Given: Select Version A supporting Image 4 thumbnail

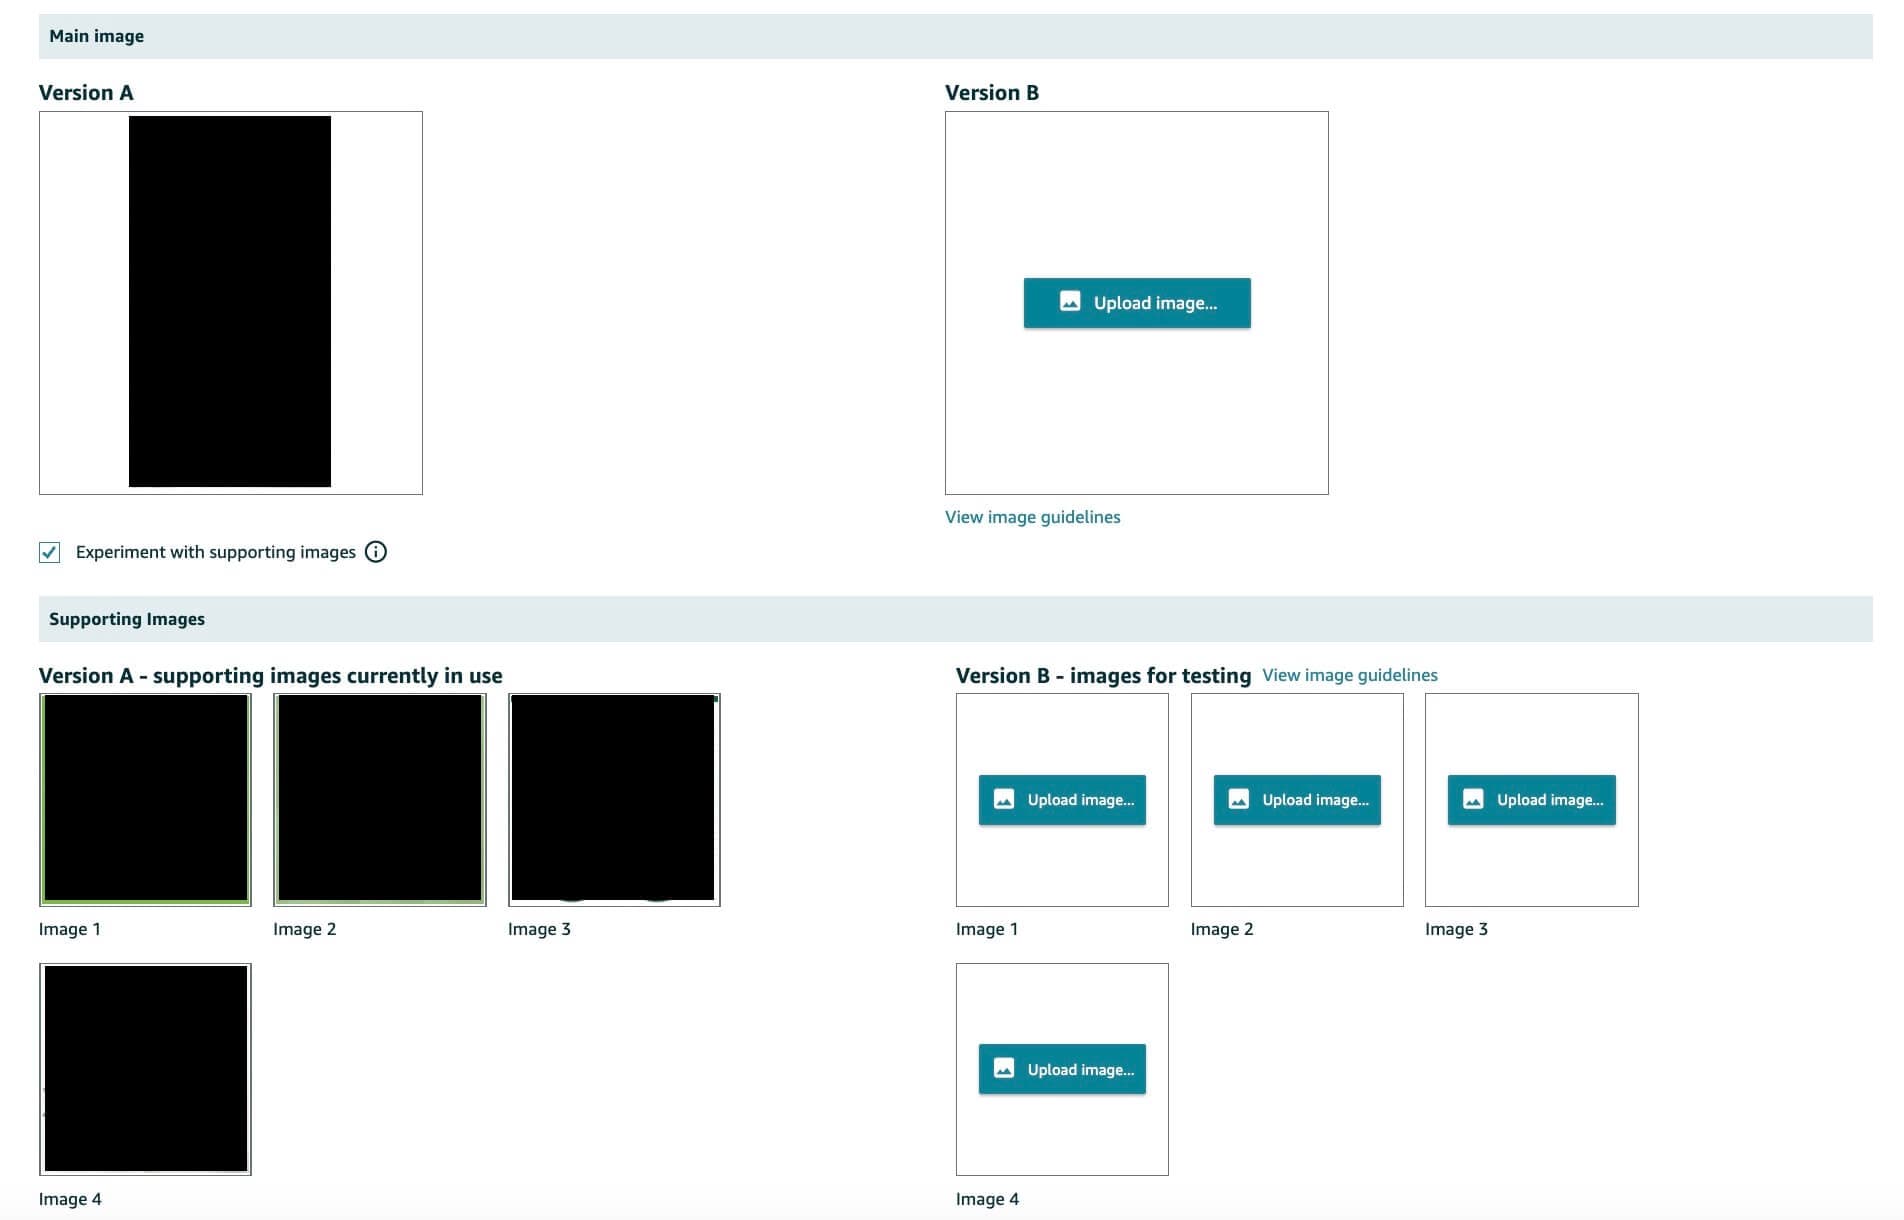Looking at the screenshot, I should click(145, 1069).
